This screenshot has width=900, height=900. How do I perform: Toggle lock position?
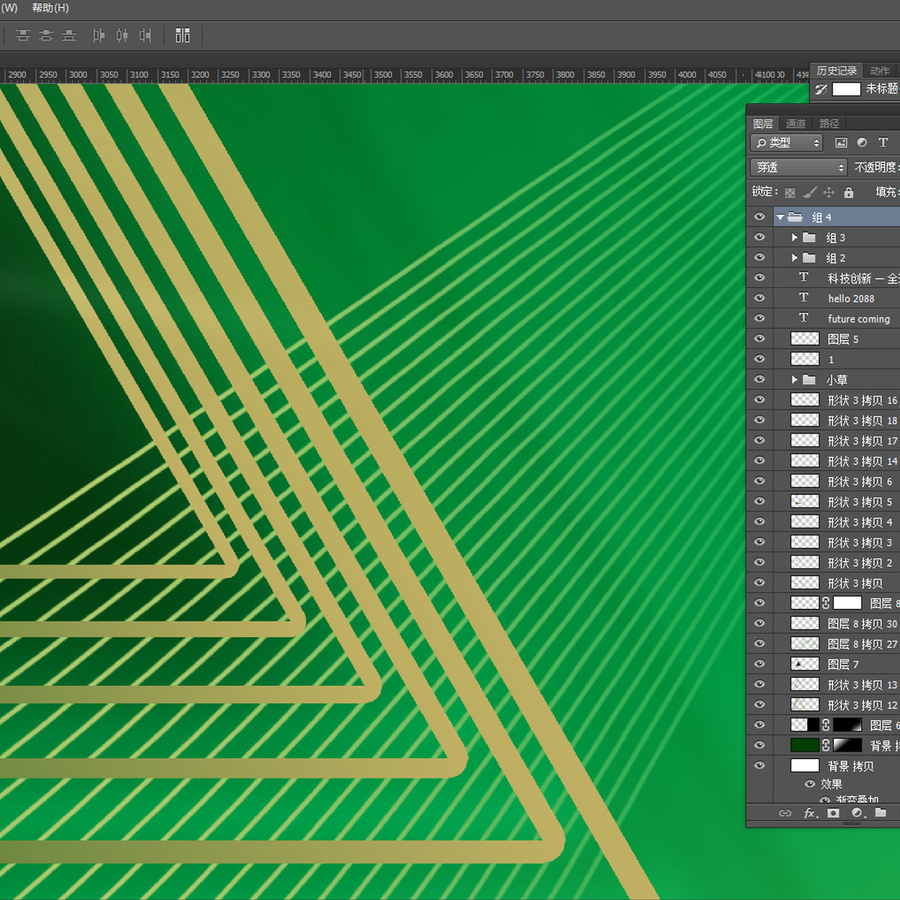pyautogui.click(x=829, y=192)
